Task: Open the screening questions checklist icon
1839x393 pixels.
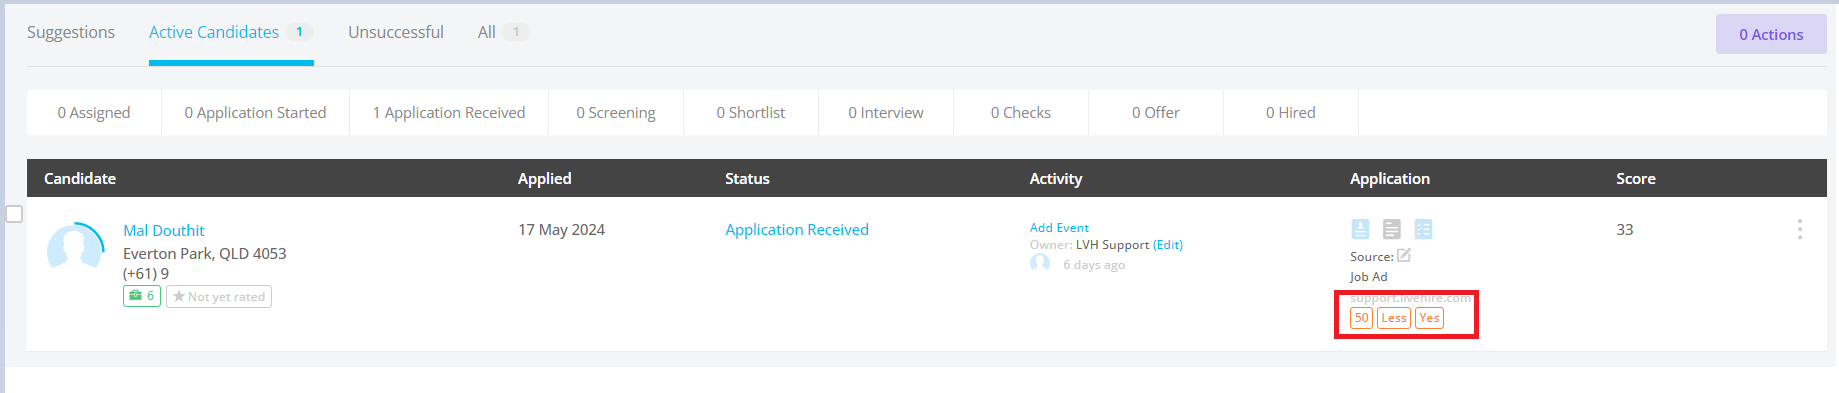Action: [x=1423, y=229]
